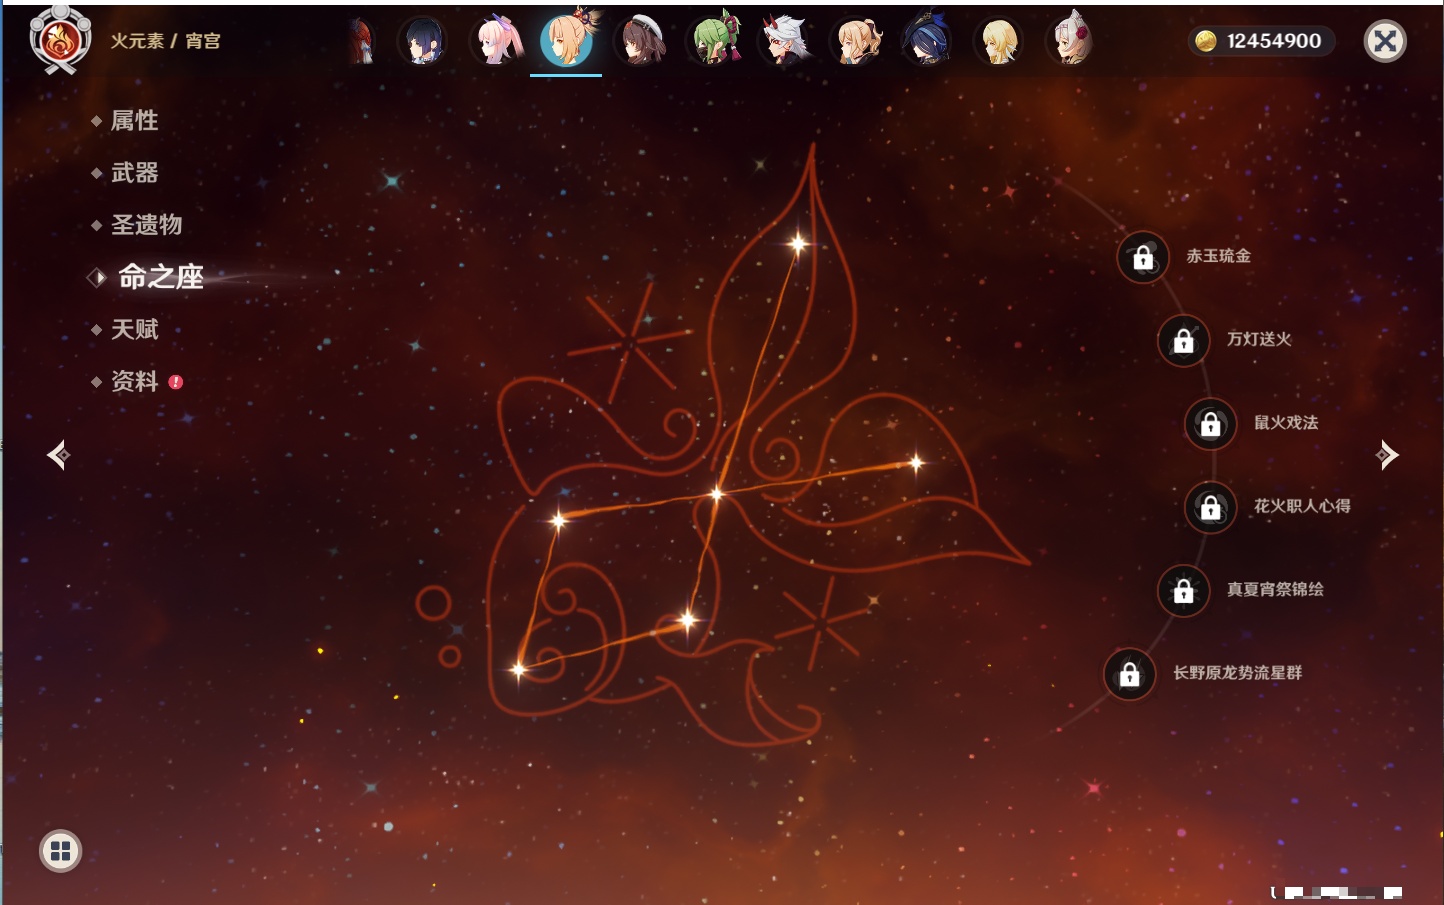Select the 命之座 constellation menu entry
1444x905 pixels.
tap(160, 277)
